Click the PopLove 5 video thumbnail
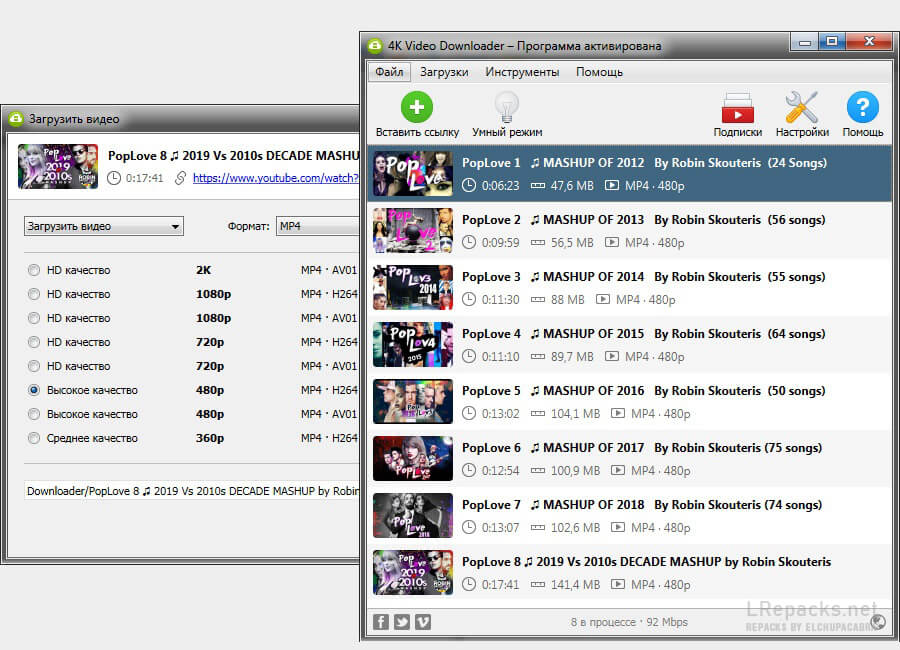This screenshot has width=900, height=650. click(x=413, y=401)
